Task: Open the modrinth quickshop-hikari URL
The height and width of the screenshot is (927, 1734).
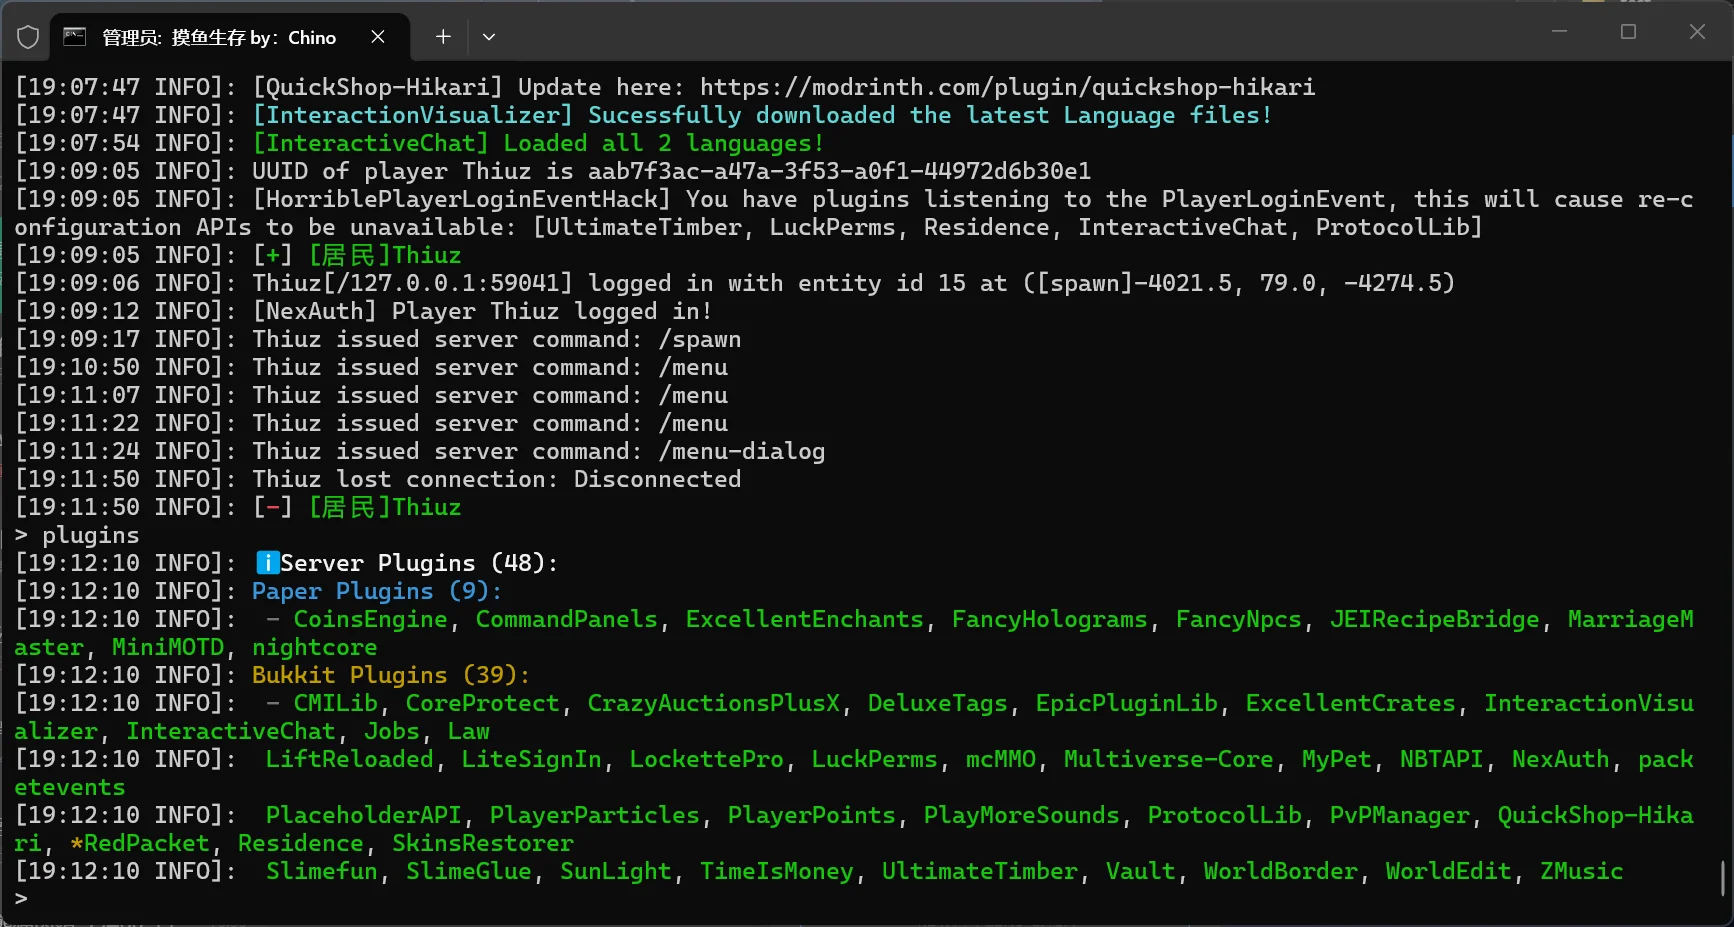Action: pyautogui.click(x=1007, y=87)
